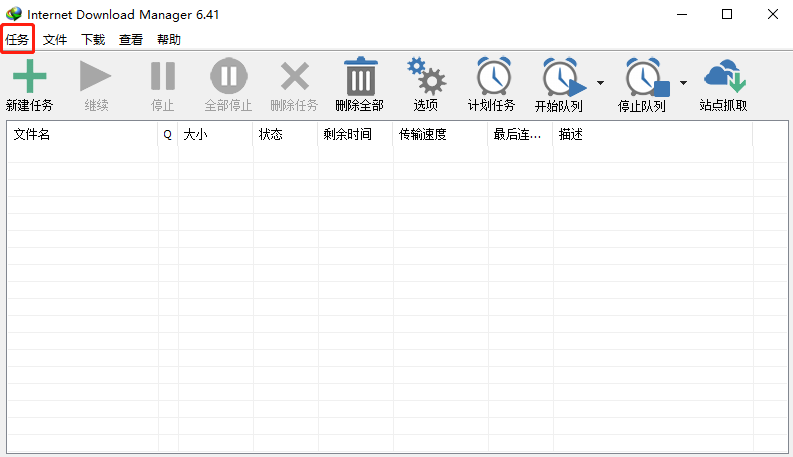Viewport: 793px width, 457px height.
Task: Open 计划任务 alarm clock scheduler
Action: 492,78
